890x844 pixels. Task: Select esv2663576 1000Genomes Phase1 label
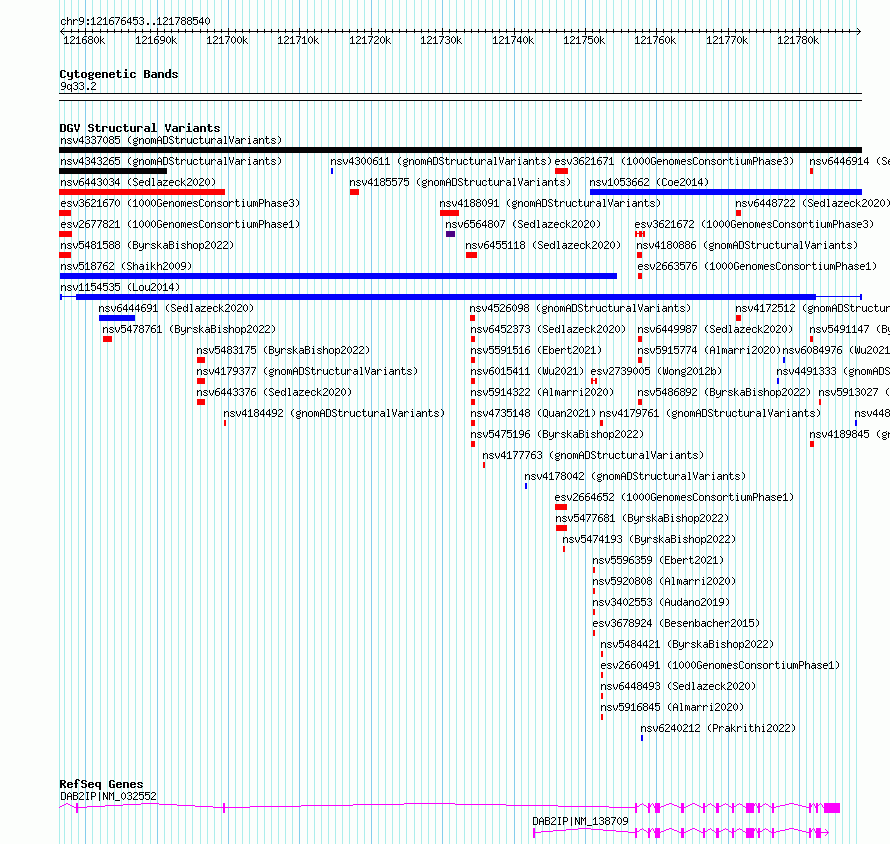coord(757,266)
